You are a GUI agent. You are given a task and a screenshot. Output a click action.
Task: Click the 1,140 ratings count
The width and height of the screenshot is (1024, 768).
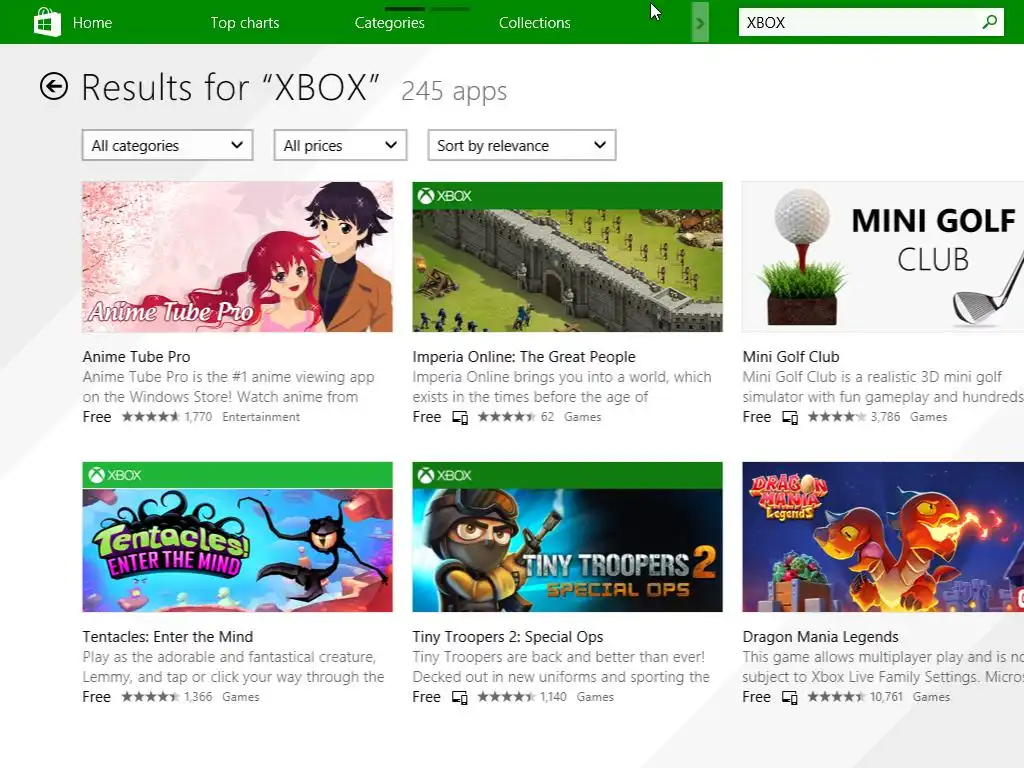coord(553,697)
